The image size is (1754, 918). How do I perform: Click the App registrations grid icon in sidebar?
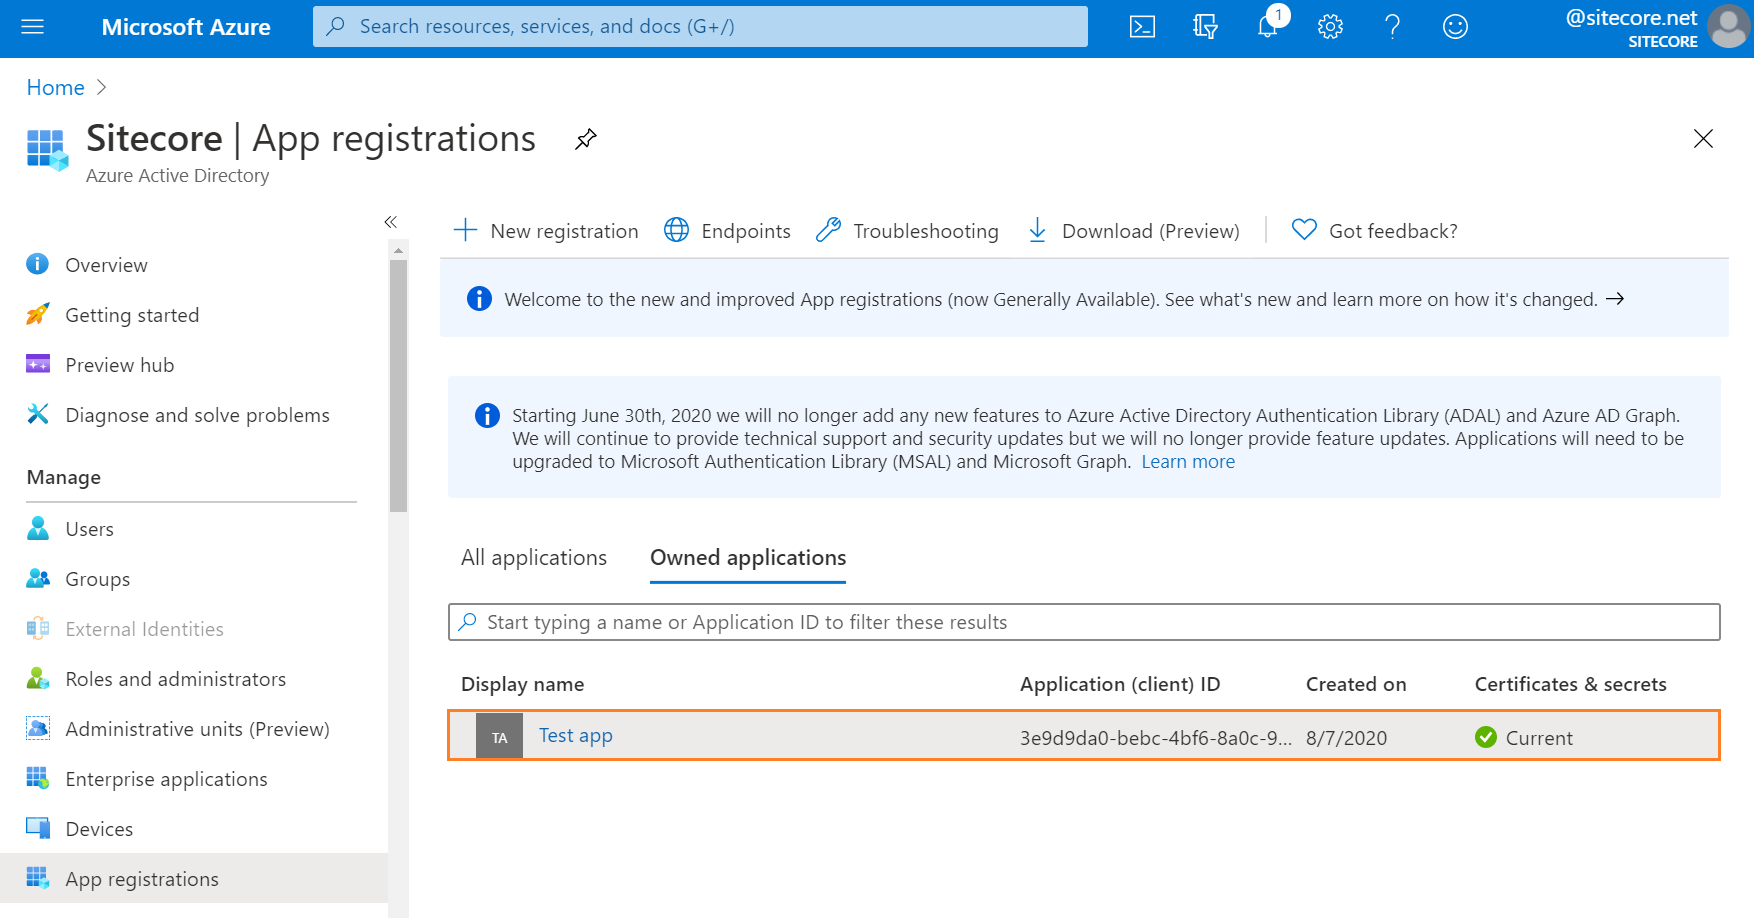37,878
